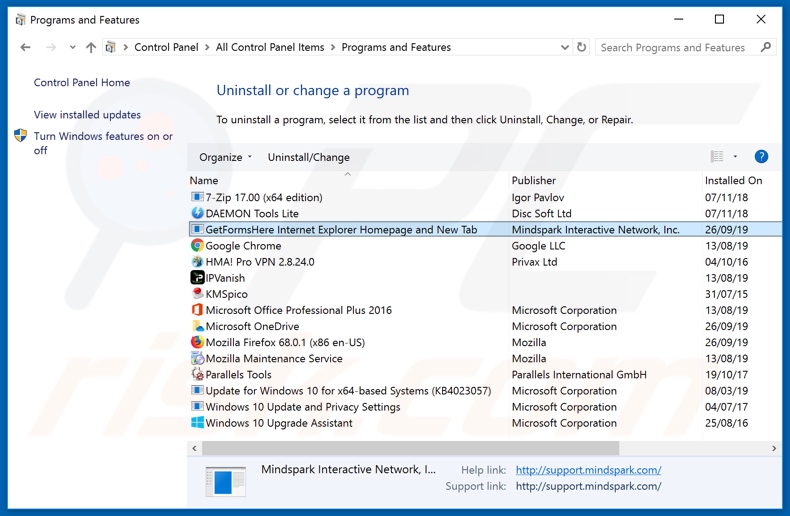
Task: Click the 31/07/15 install date
Action: click(x=726, y=294)
